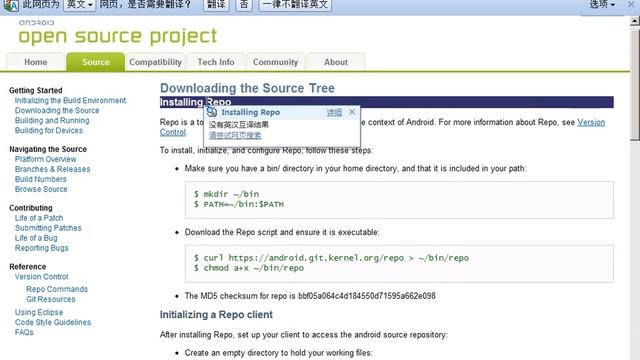
Task: Click the No button in translation bar
Action: pyautogui.click(x=244, y=5)
